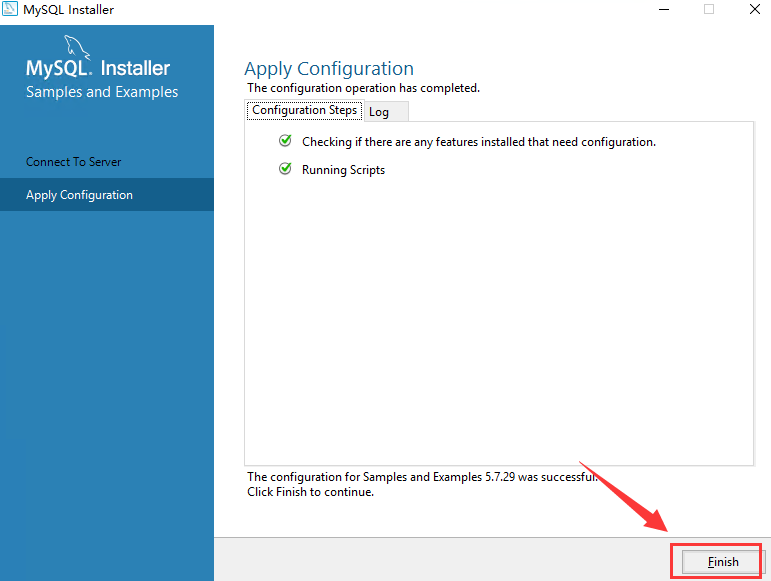
Task: Click the MySQL Installer title bar icon
Action: (x=10, y=9)
